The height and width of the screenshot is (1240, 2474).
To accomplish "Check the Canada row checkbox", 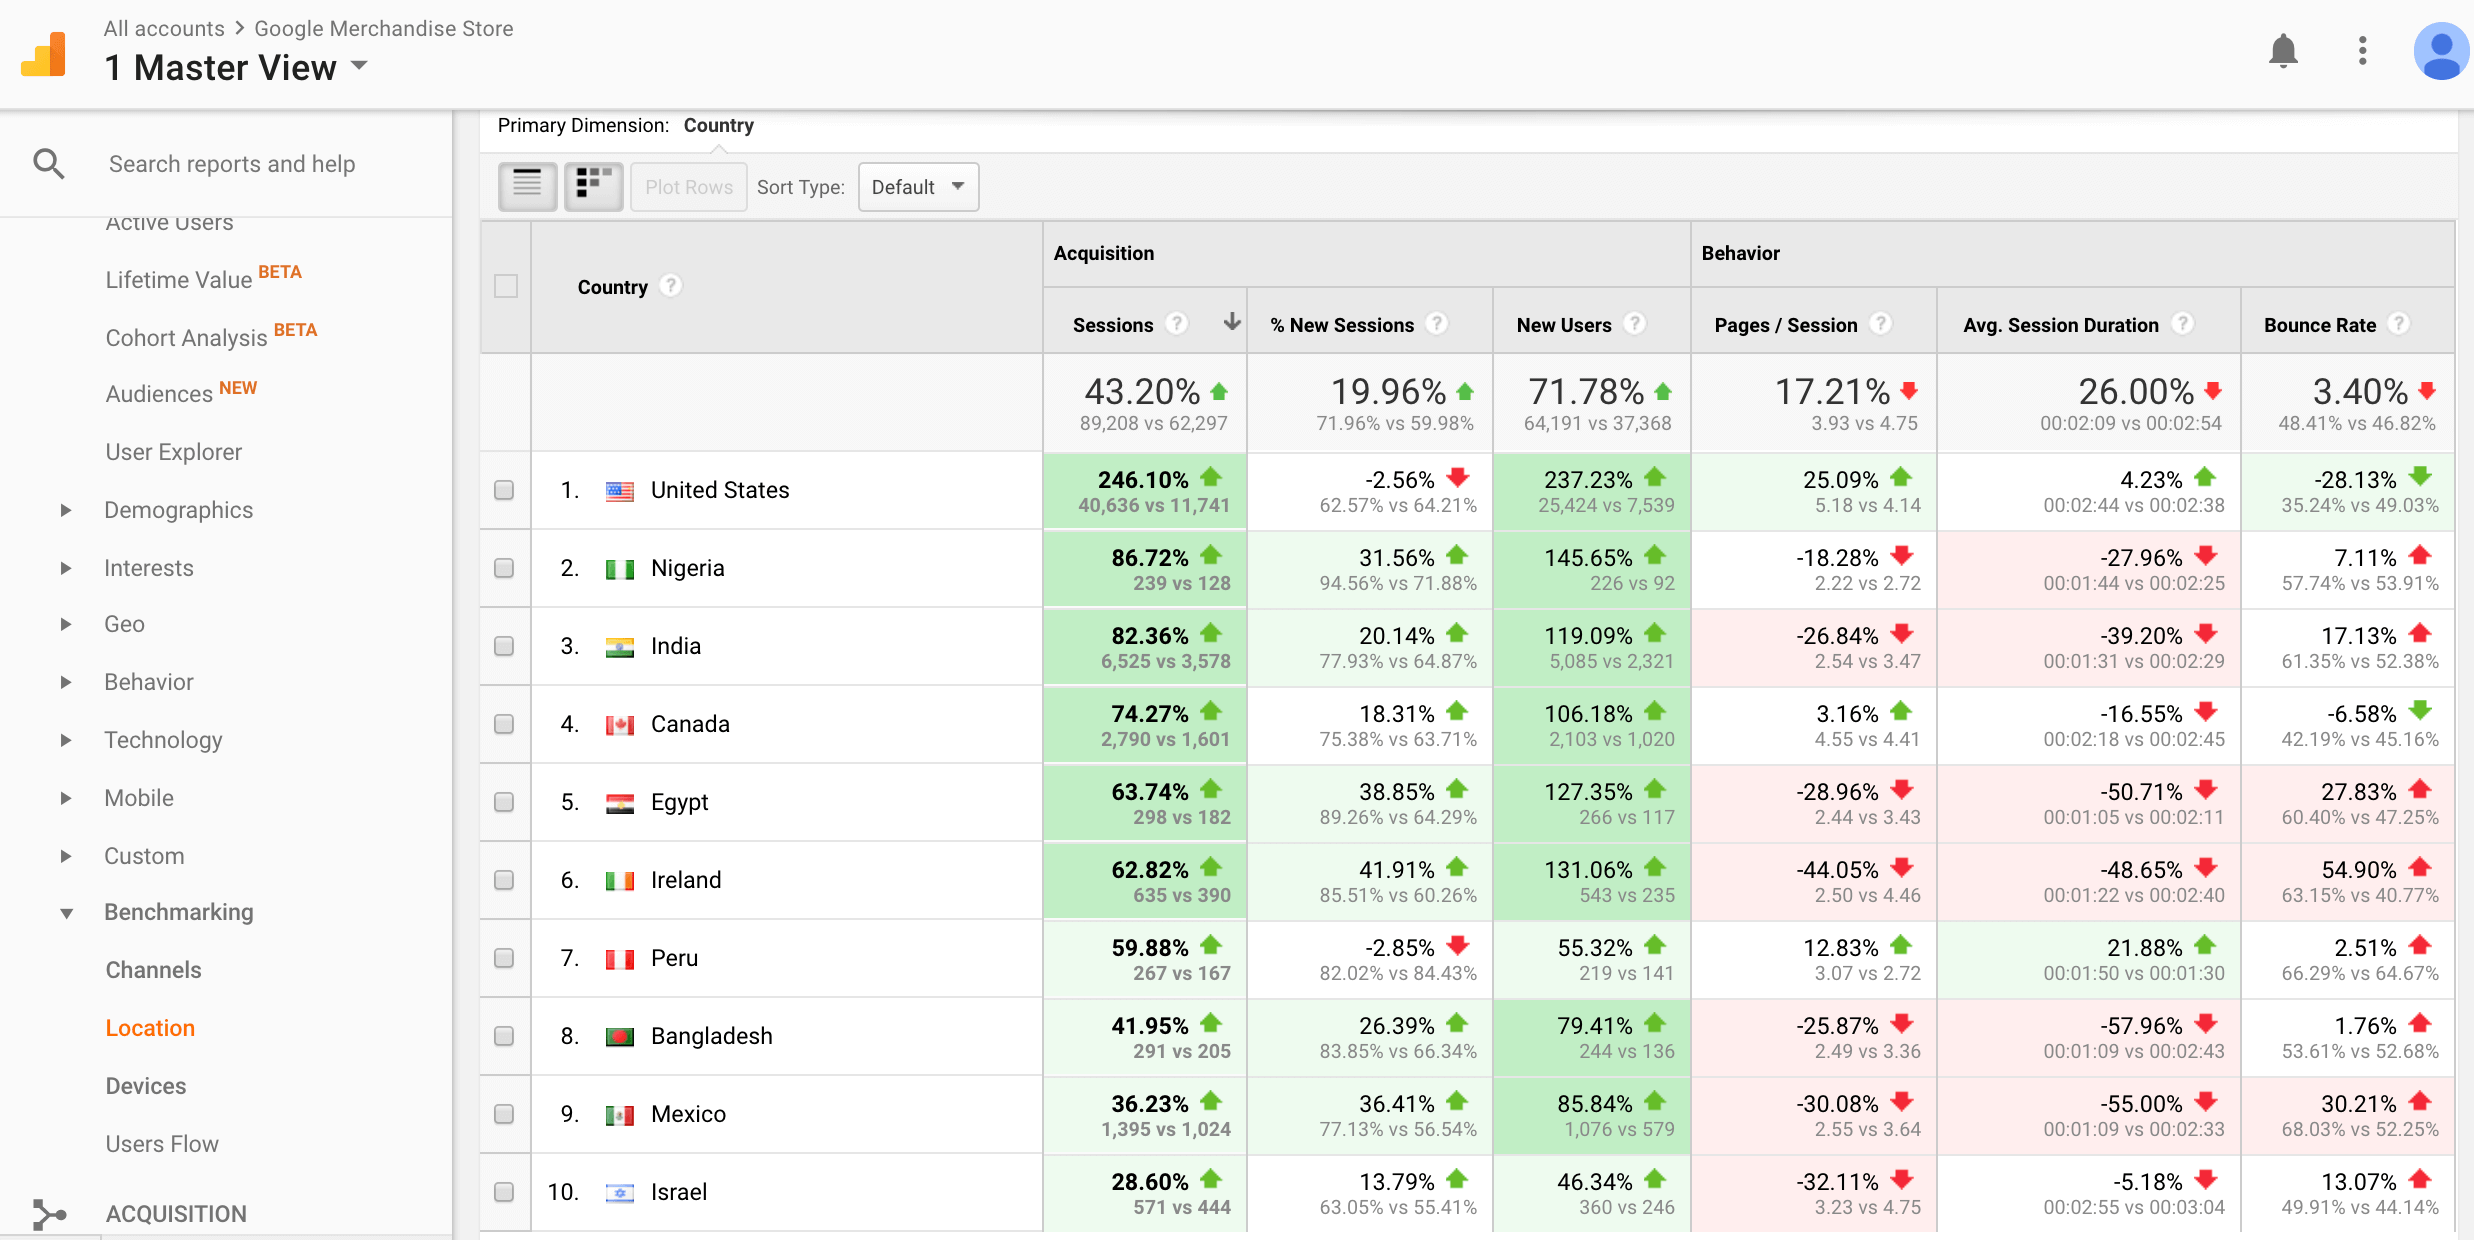I will (504, 724).
